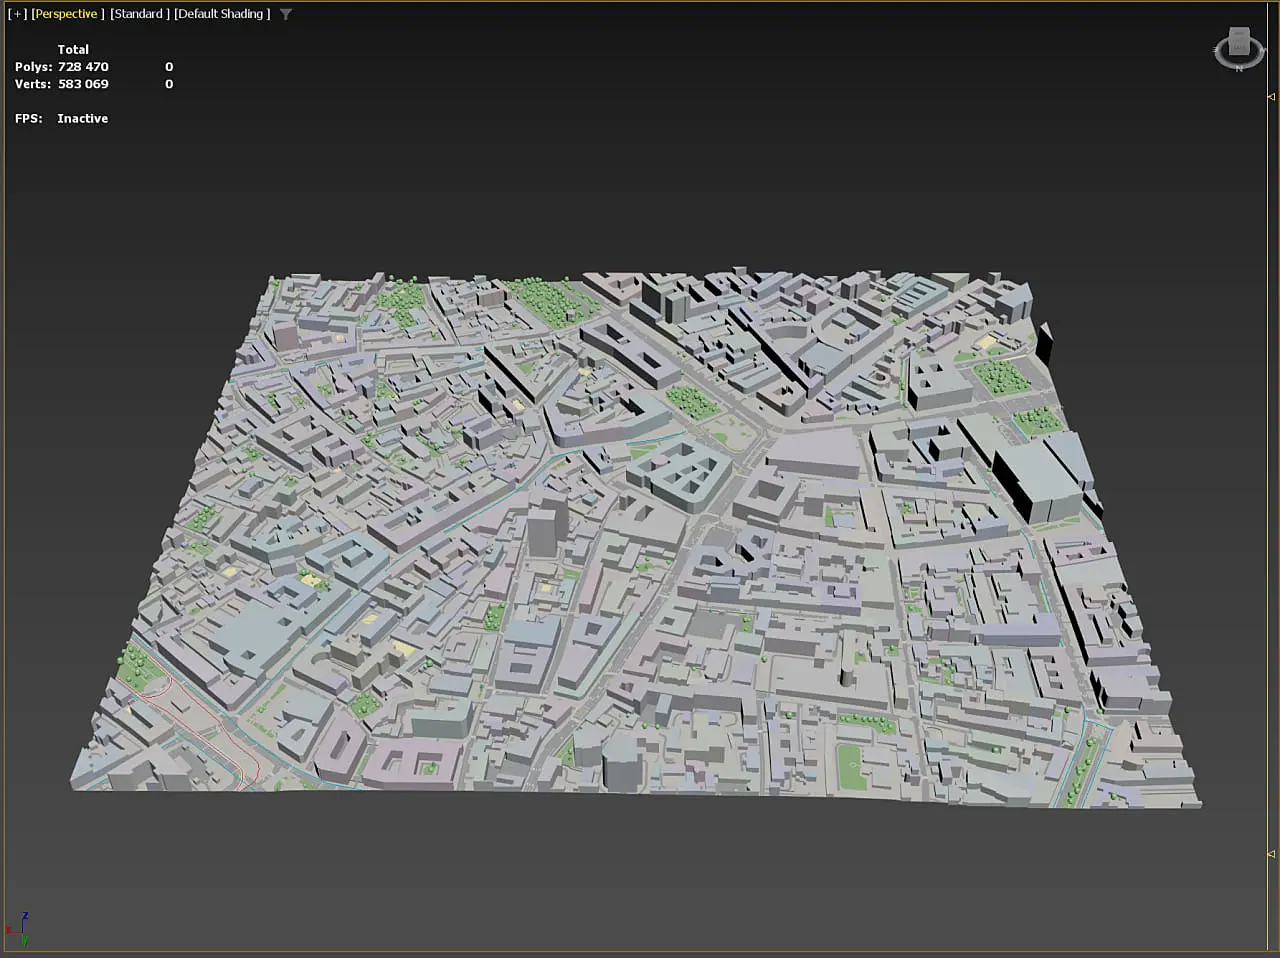Image resolution: width=1280 pixels, height=958 pixels.
Task: Open the Default Shading viewport menu
Action: [222, 14]
